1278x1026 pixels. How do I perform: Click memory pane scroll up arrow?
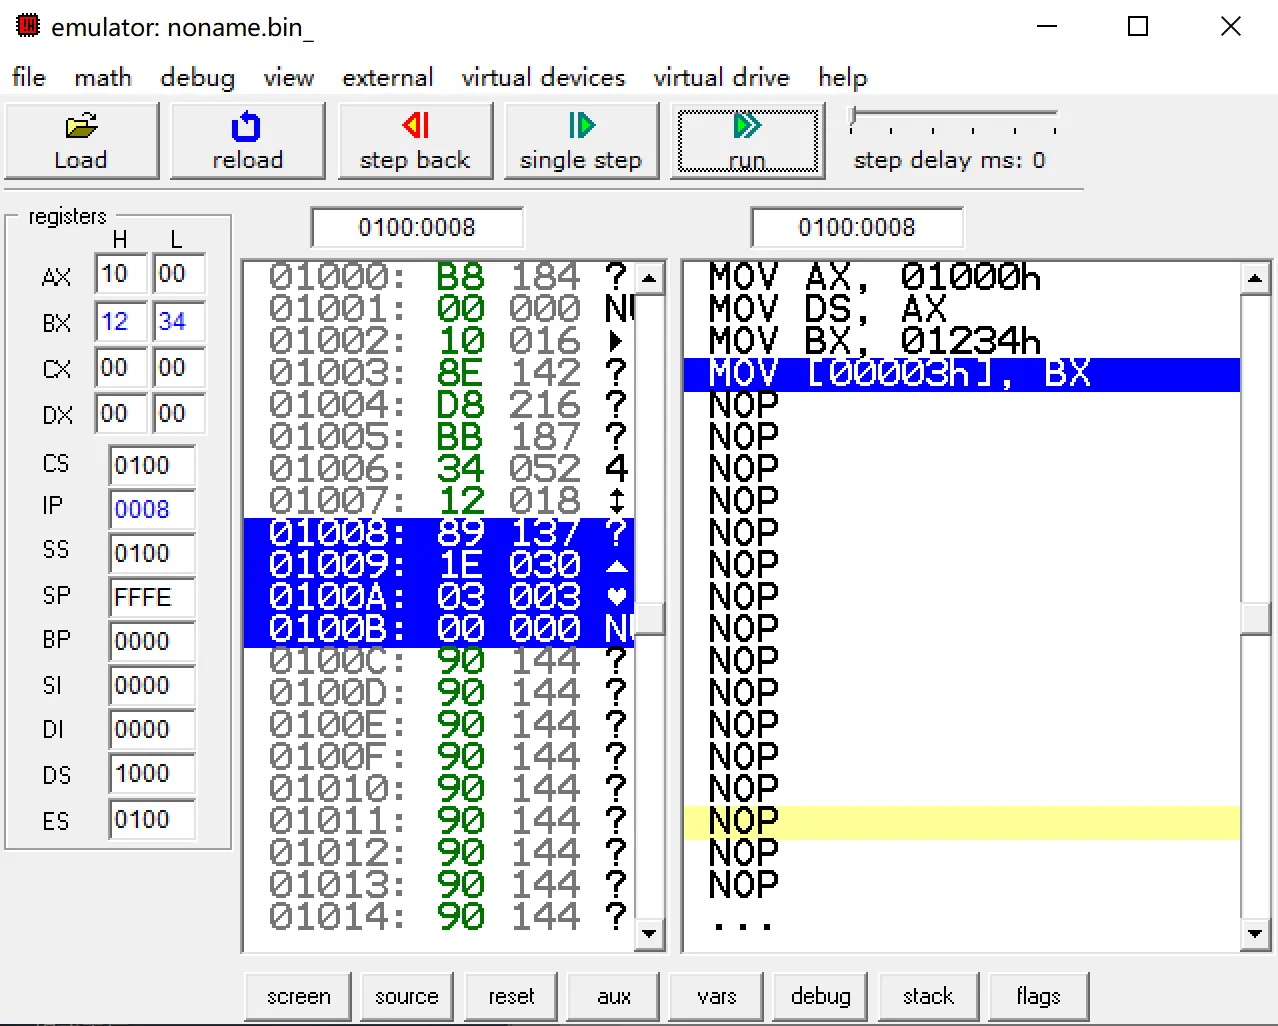point(650,278)
